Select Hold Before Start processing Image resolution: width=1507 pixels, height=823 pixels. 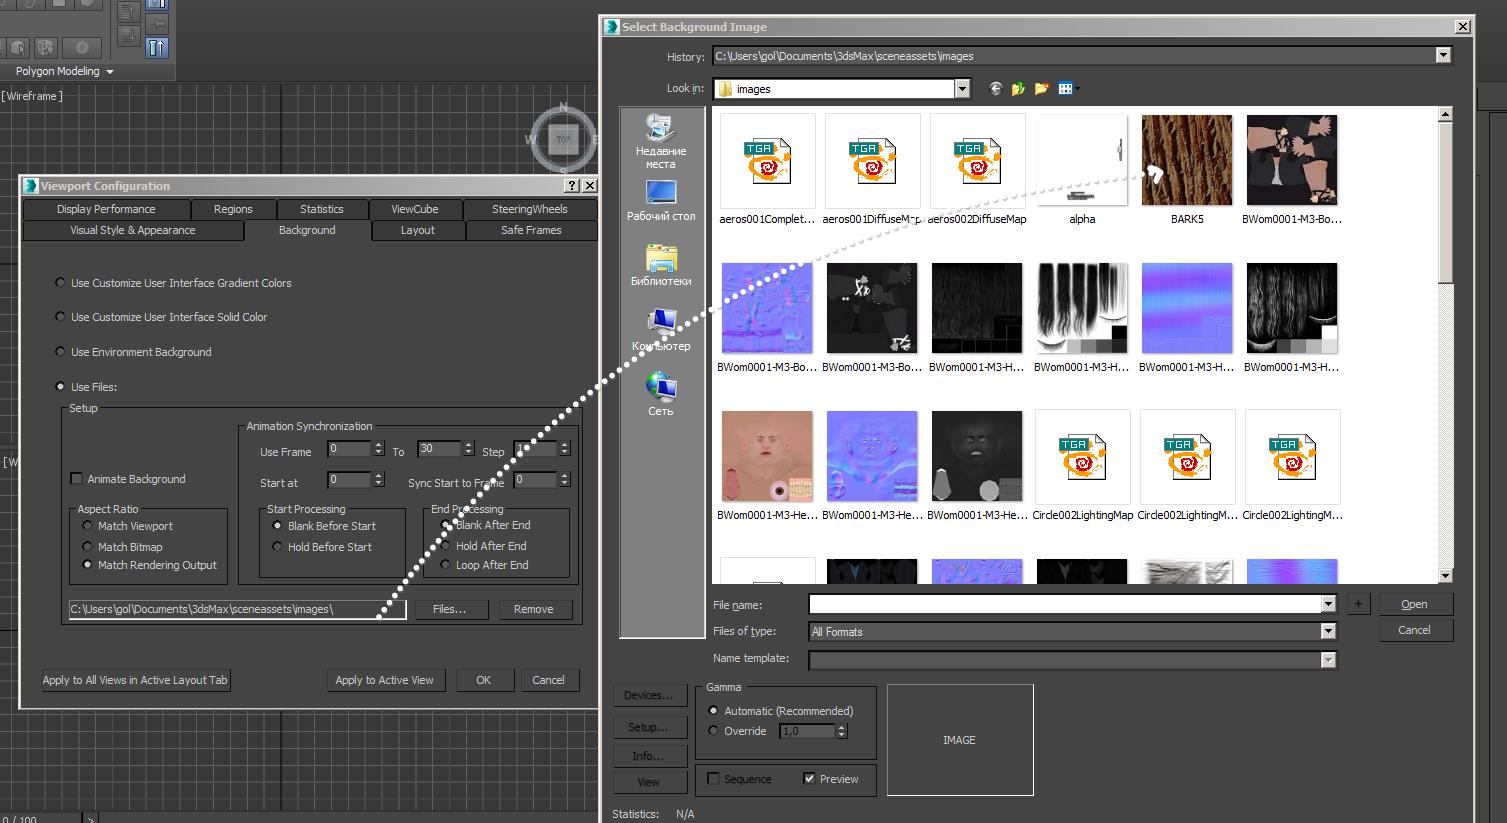tap(277, 547)
